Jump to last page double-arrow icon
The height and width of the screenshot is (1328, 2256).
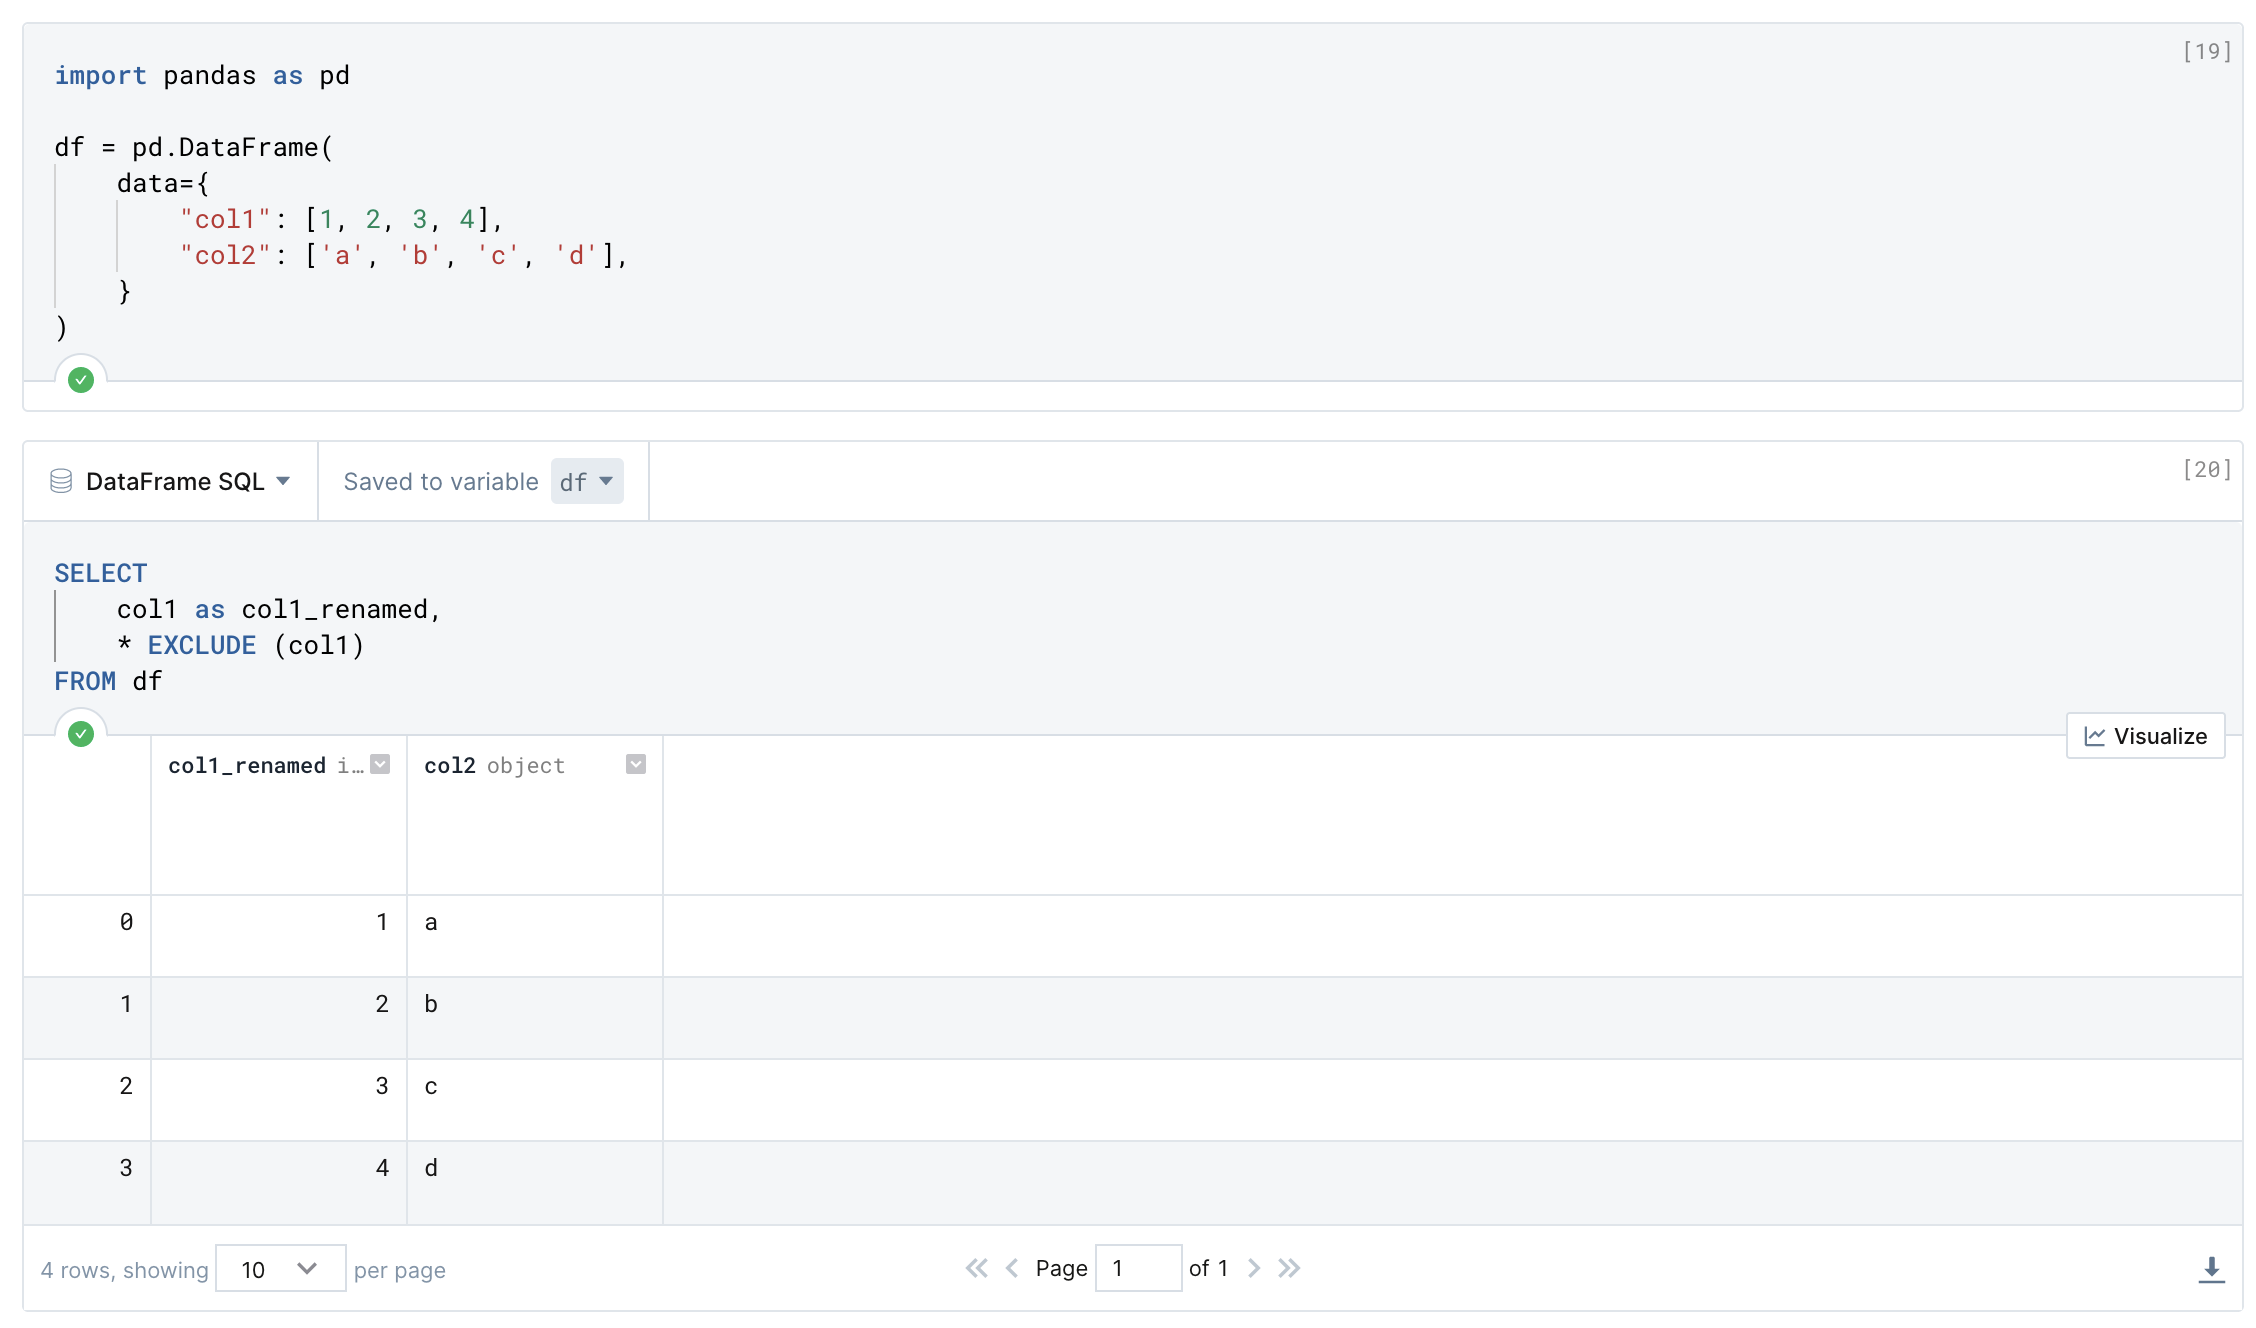click(1289, 1268)
